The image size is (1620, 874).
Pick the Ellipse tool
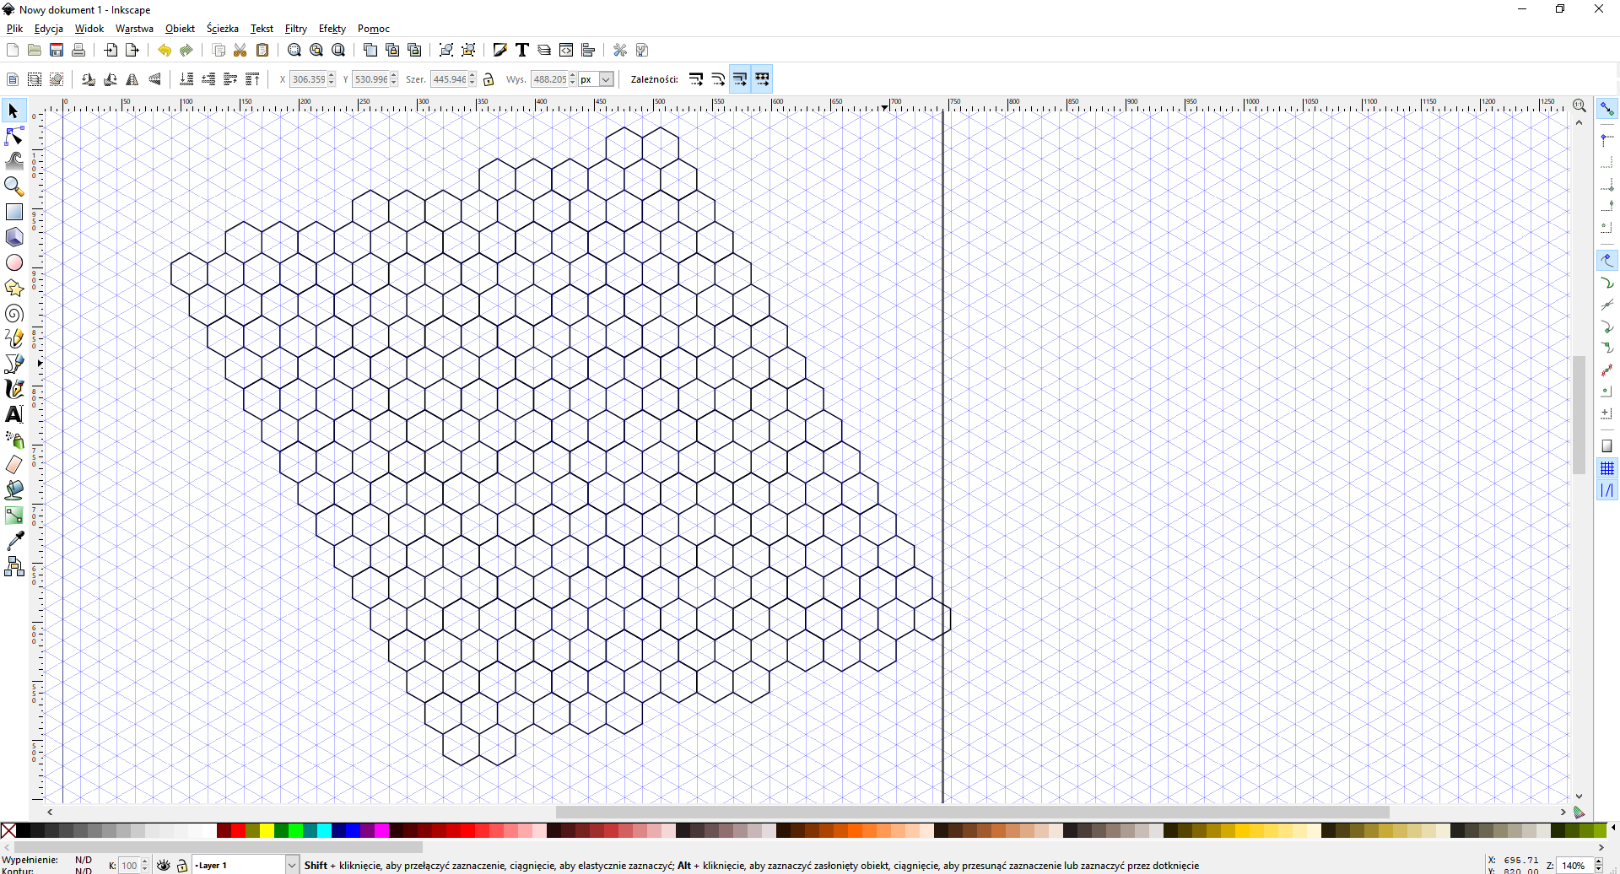coord(14,263)
